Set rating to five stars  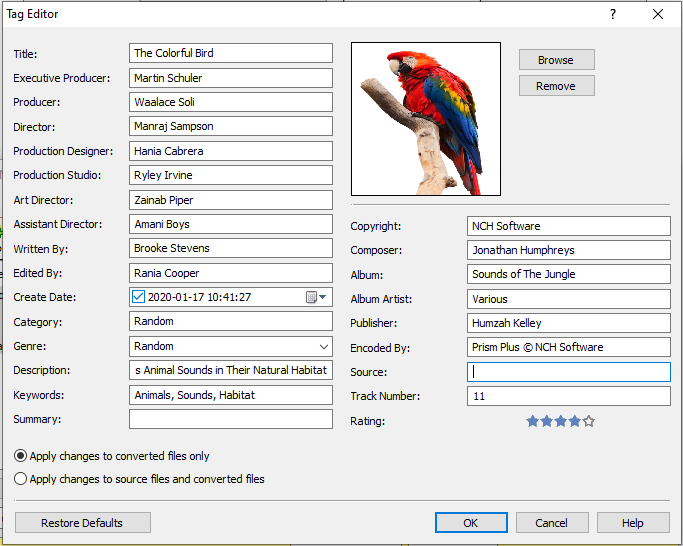click(589, 421)
